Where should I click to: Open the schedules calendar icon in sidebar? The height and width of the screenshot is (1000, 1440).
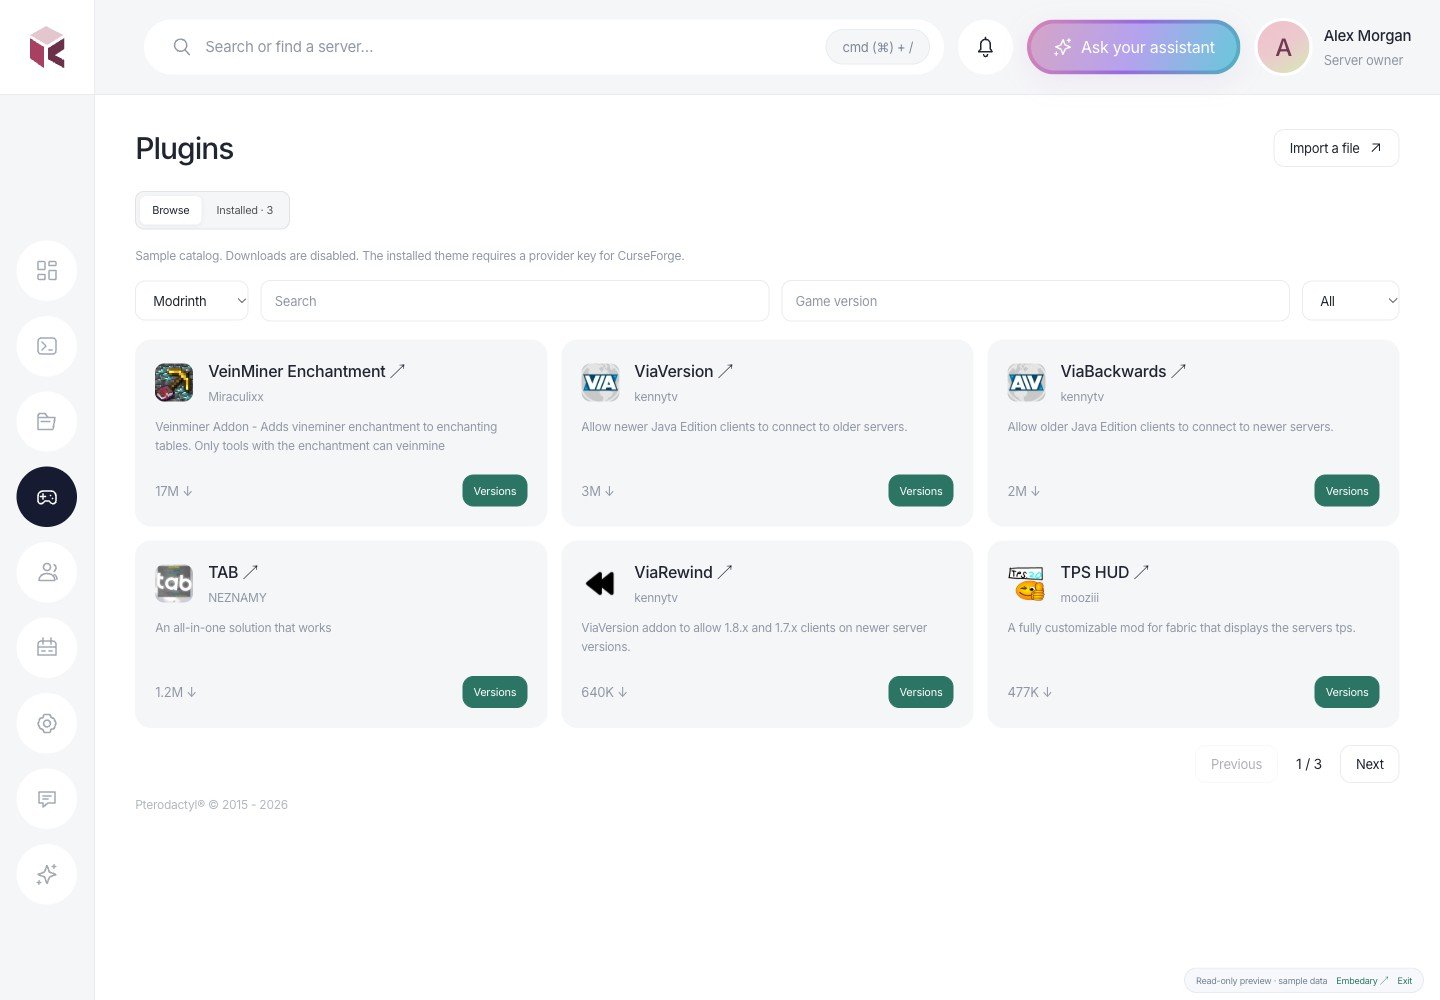[x=47, y=648]
